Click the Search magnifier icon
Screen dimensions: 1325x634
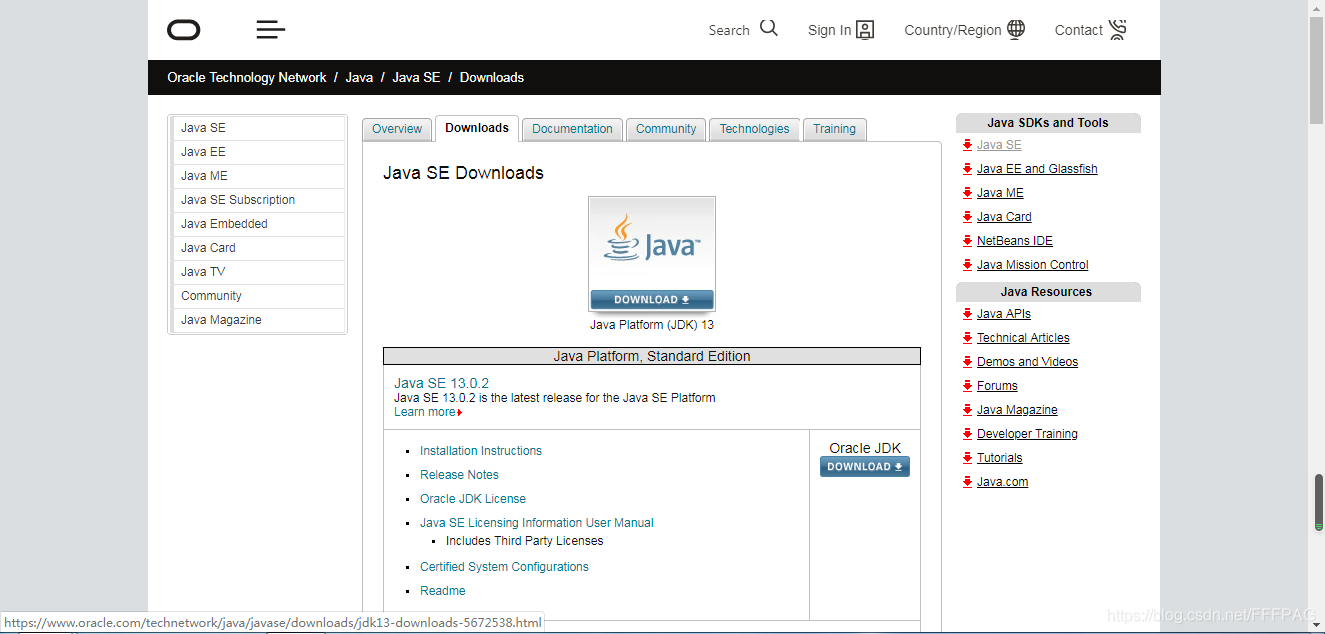pos(768,28)
